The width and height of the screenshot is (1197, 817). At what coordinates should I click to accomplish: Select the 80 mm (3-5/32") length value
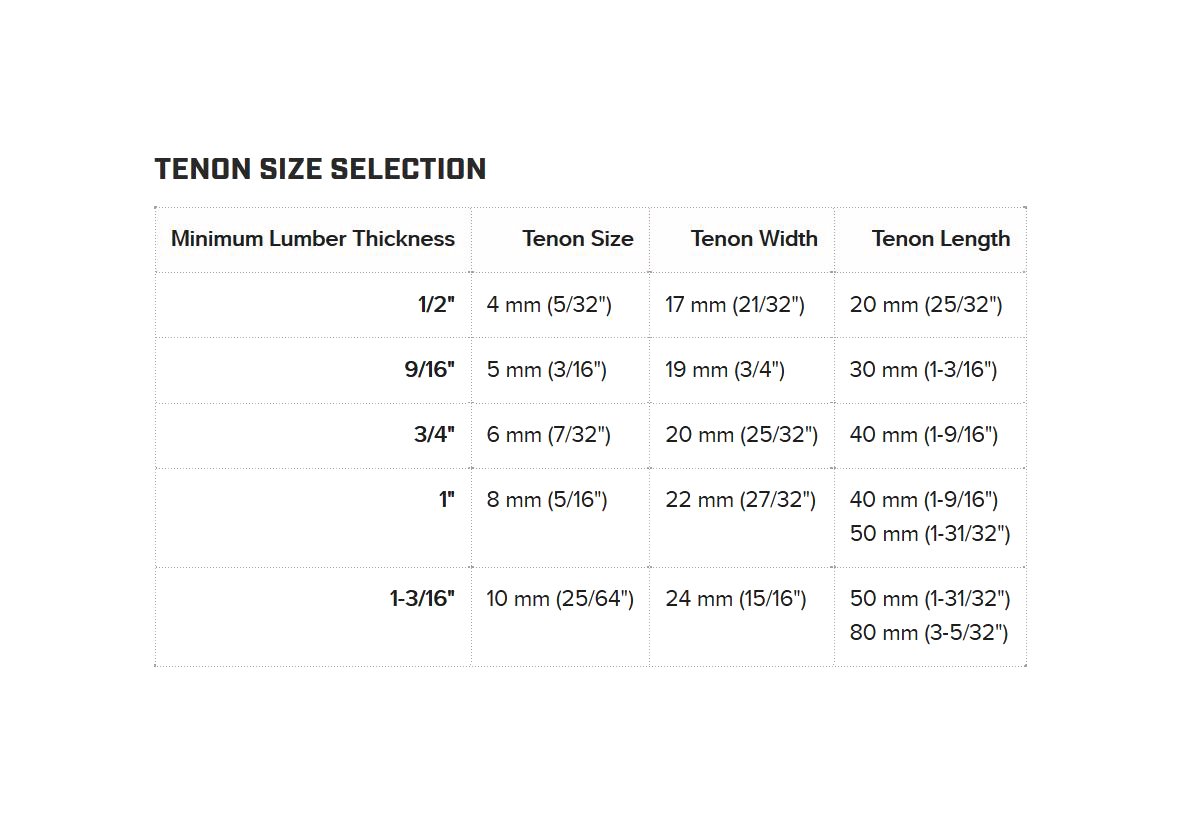pos(929,633)
